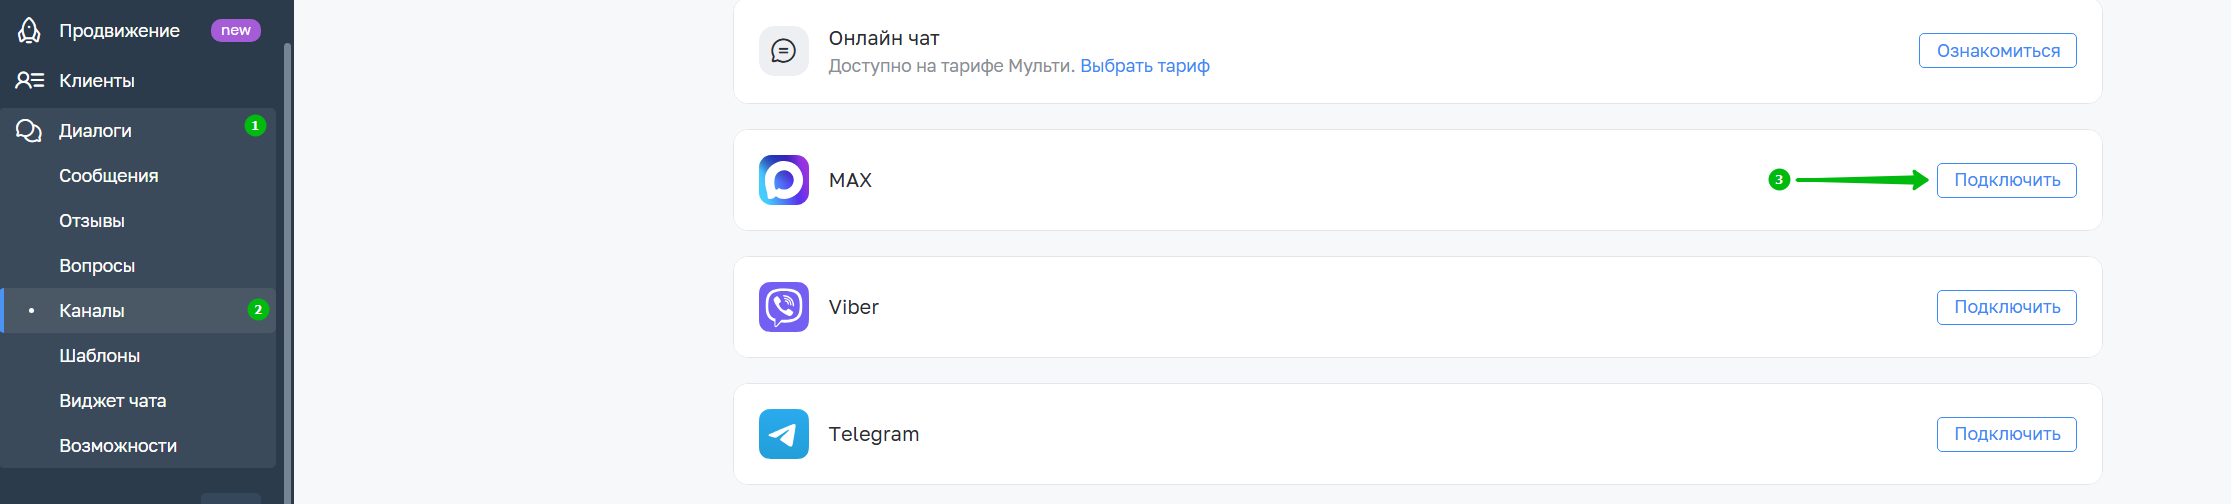This screenshot has height=504, width=2231.
Task: Collapse the Диалоги menu section
Action: [x=95, y=131]
